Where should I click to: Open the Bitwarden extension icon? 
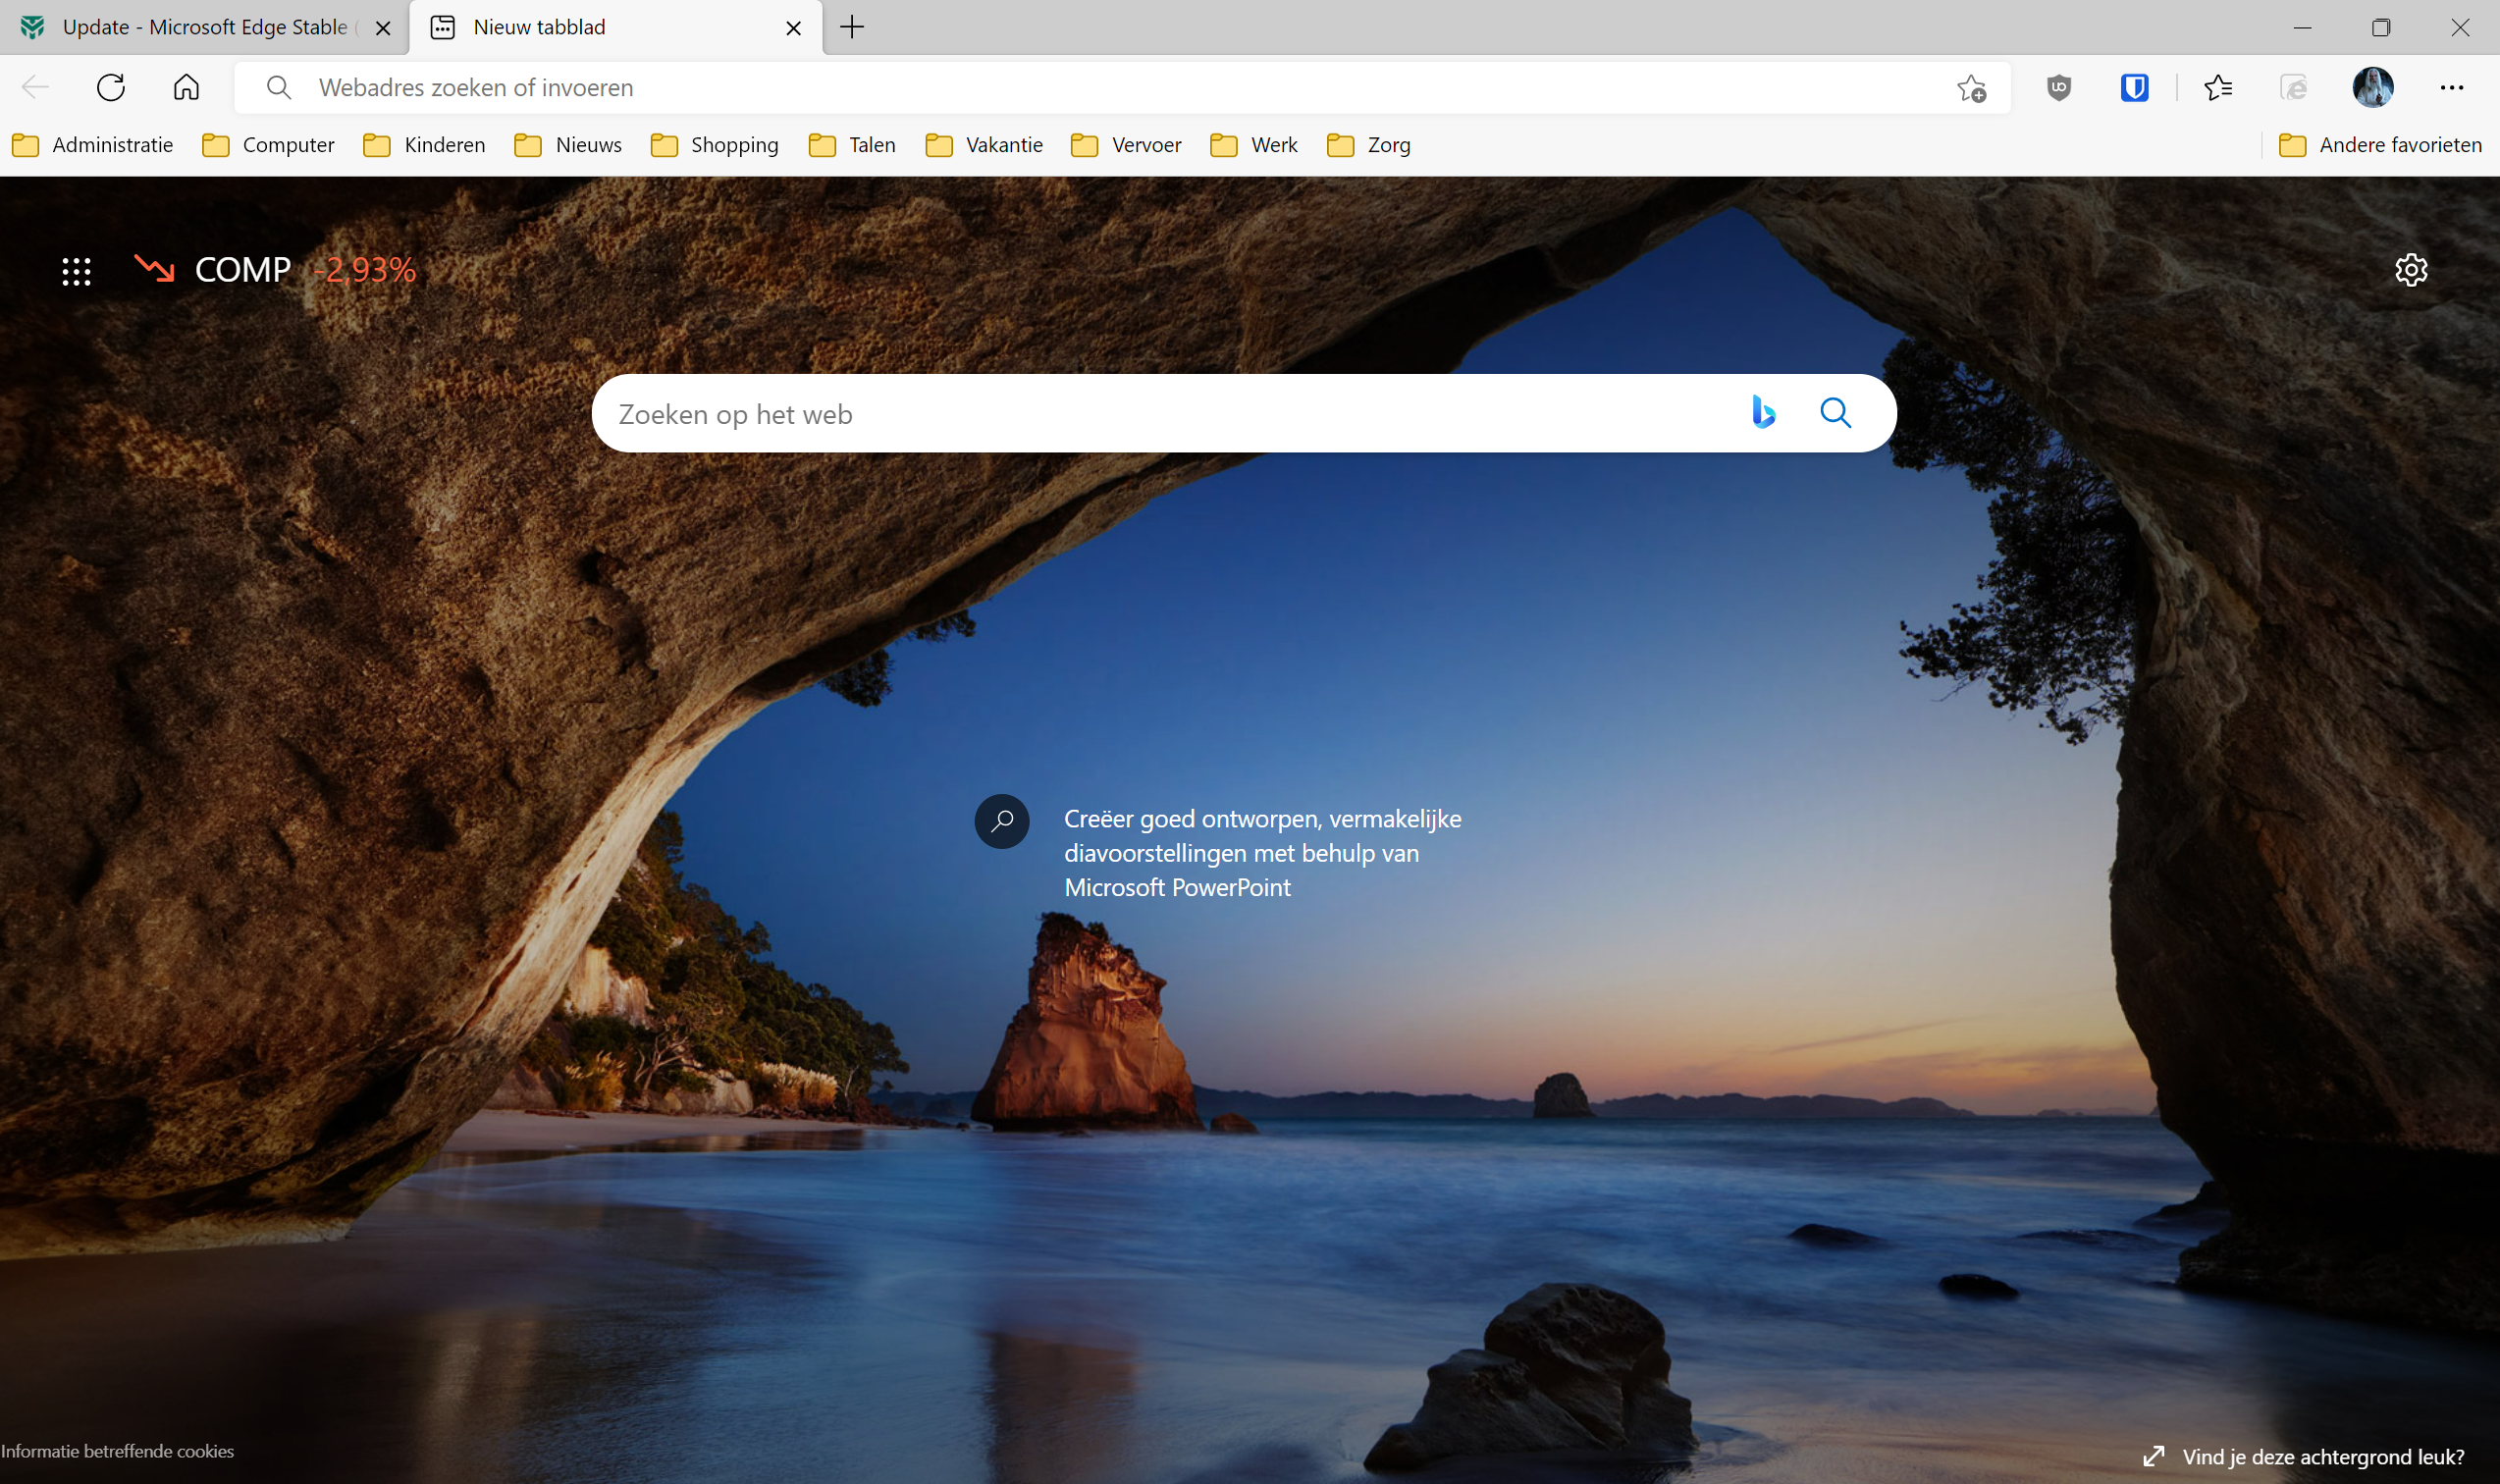[x=2134, y=88]
